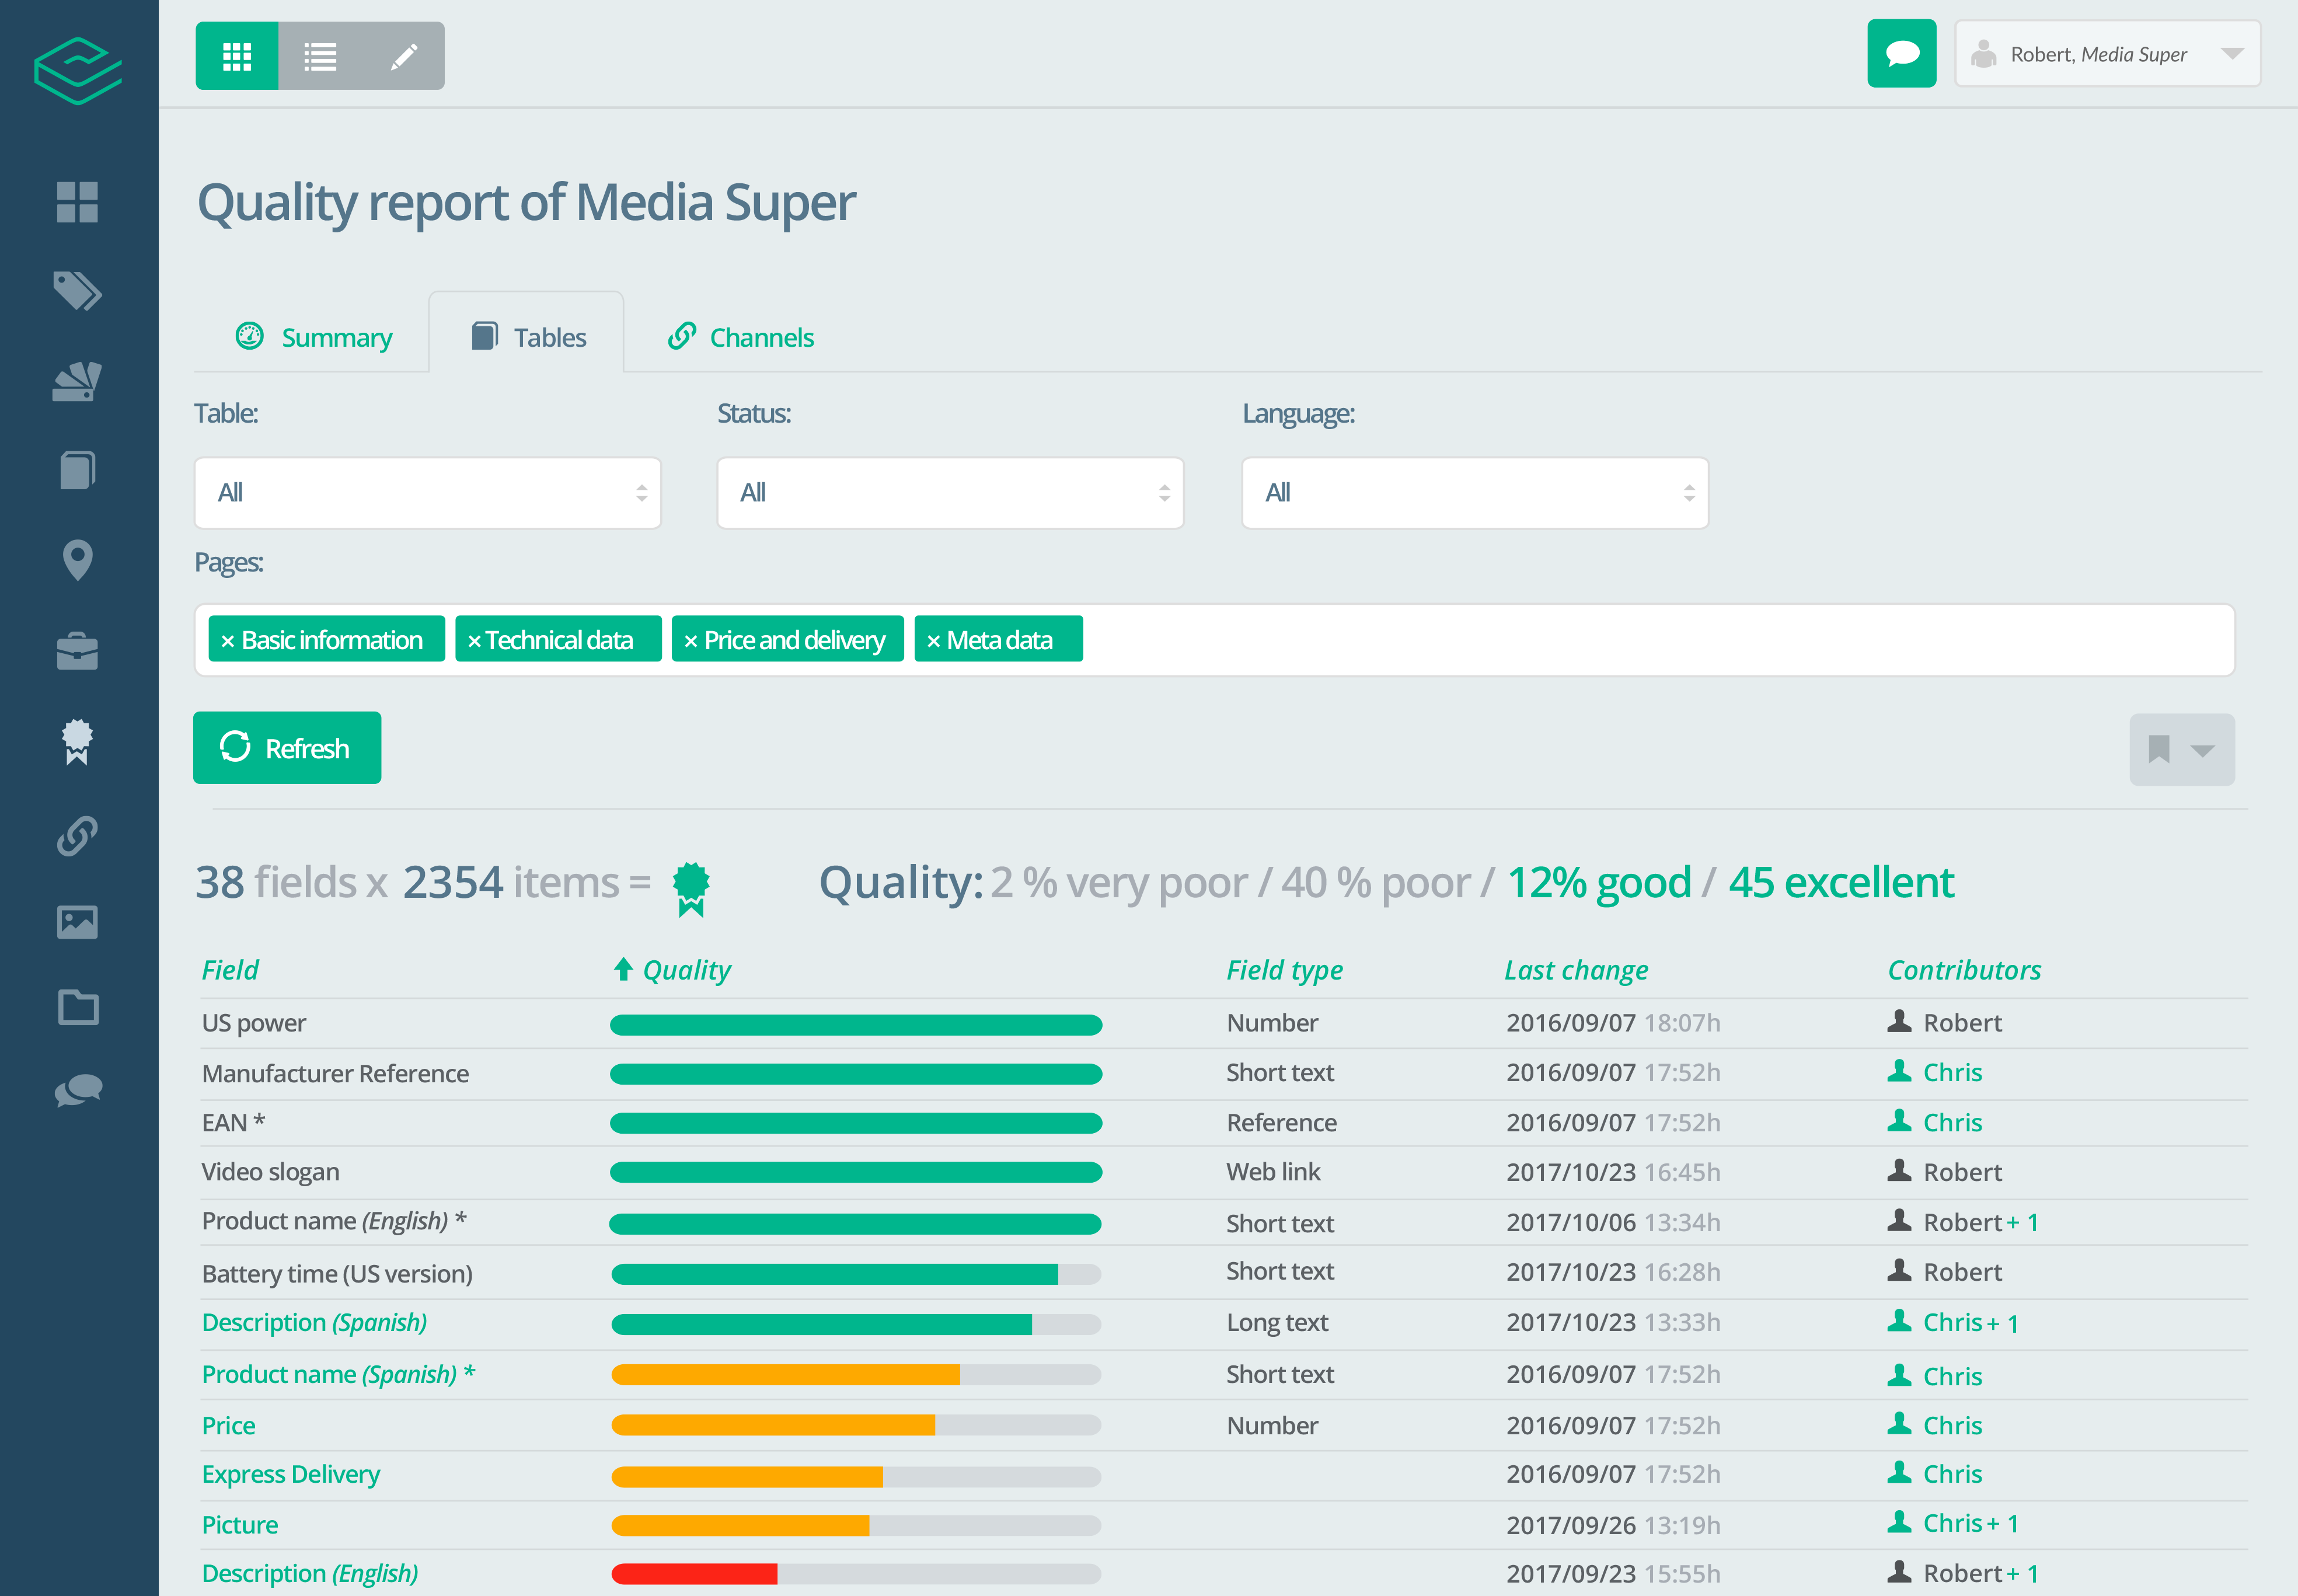The image size is (2298, 1596).
Task: Click the Refresh button
Action: (287, 748)
